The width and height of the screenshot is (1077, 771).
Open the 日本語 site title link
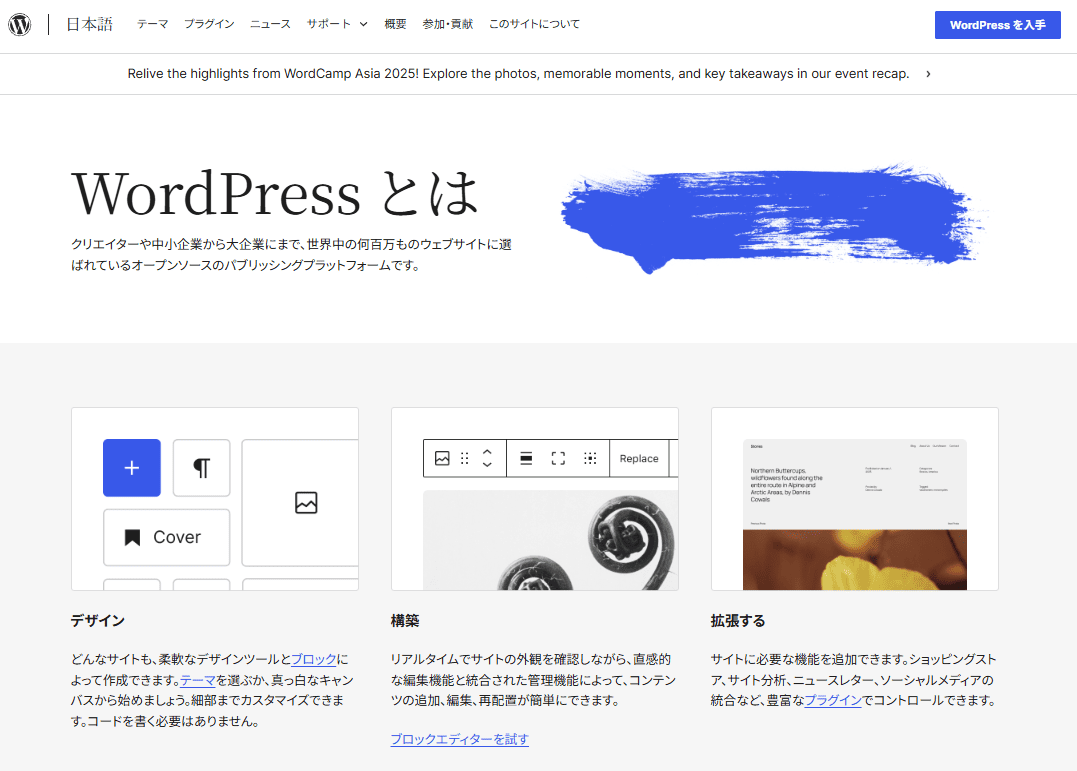click(x=89, y=25)
